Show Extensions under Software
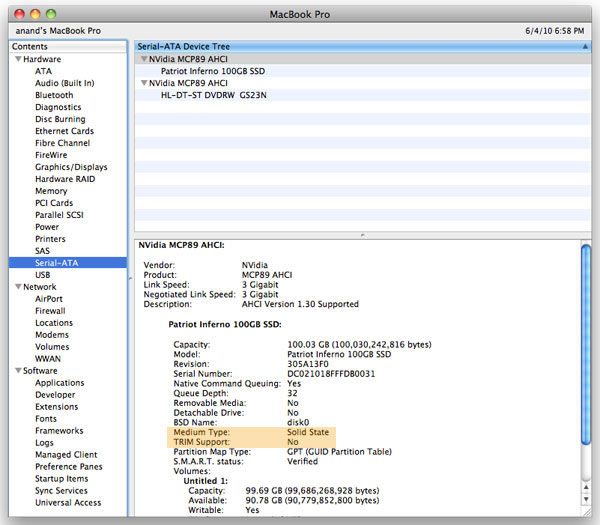 (57, 406)
